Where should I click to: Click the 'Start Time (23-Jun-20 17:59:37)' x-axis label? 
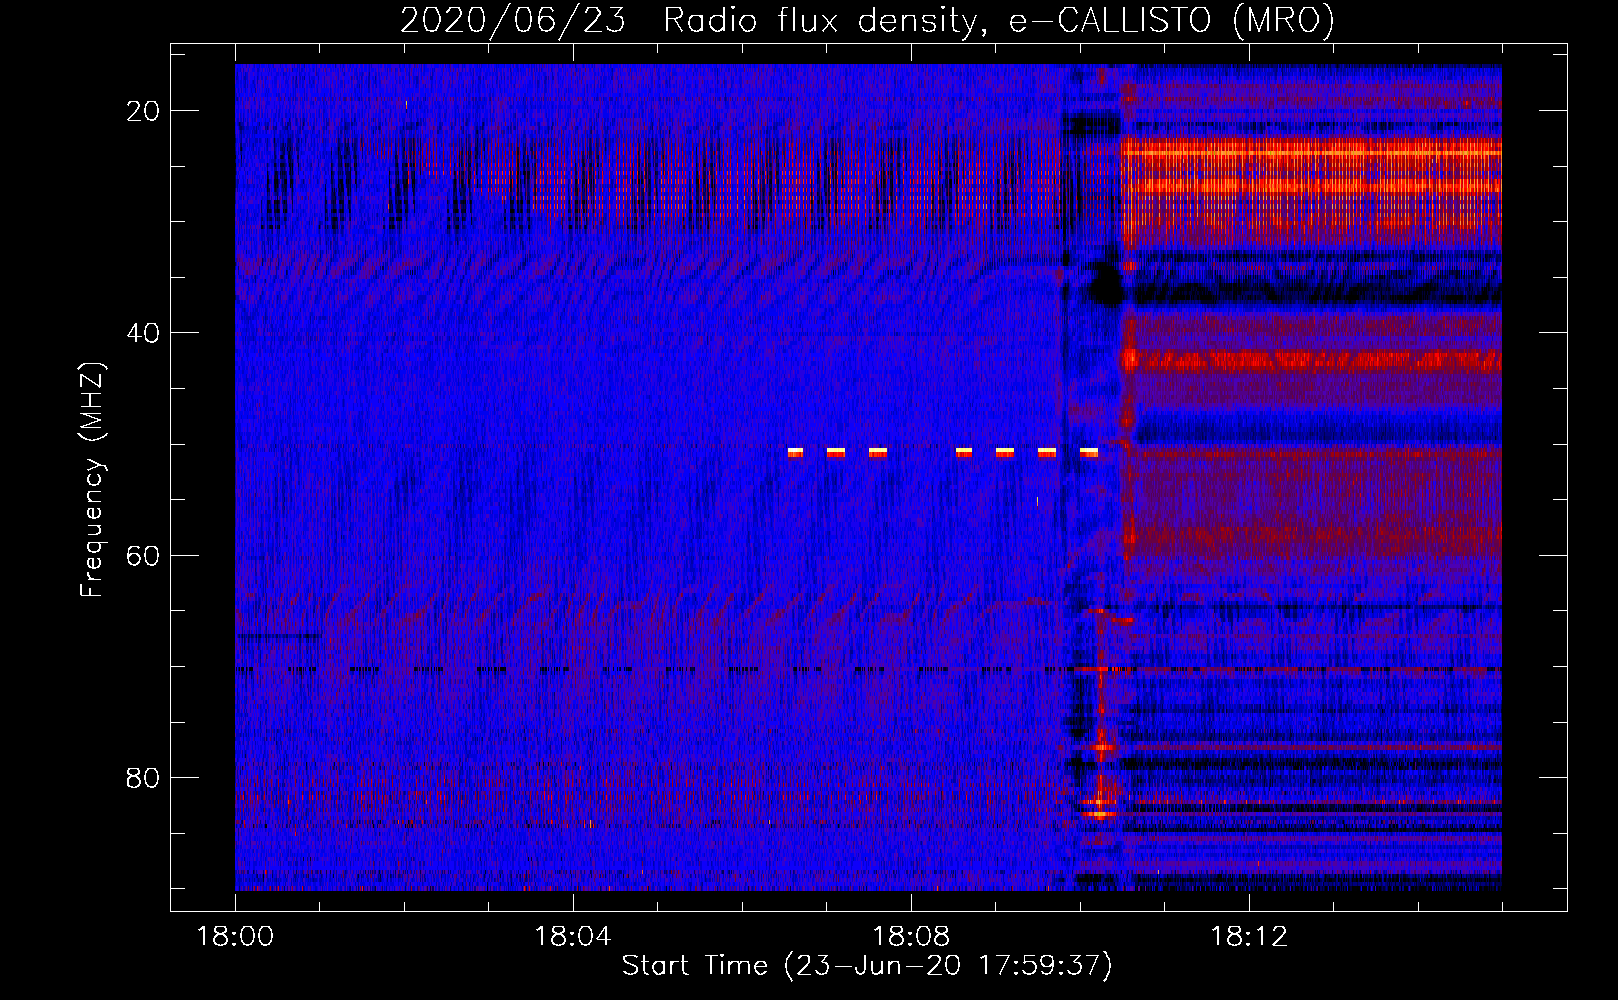(867, 966)
